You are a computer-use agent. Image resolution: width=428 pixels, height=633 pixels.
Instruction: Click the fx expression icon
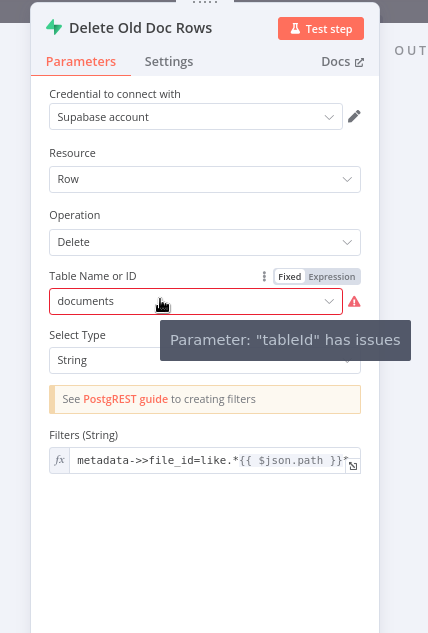click(x=60, y=460)
